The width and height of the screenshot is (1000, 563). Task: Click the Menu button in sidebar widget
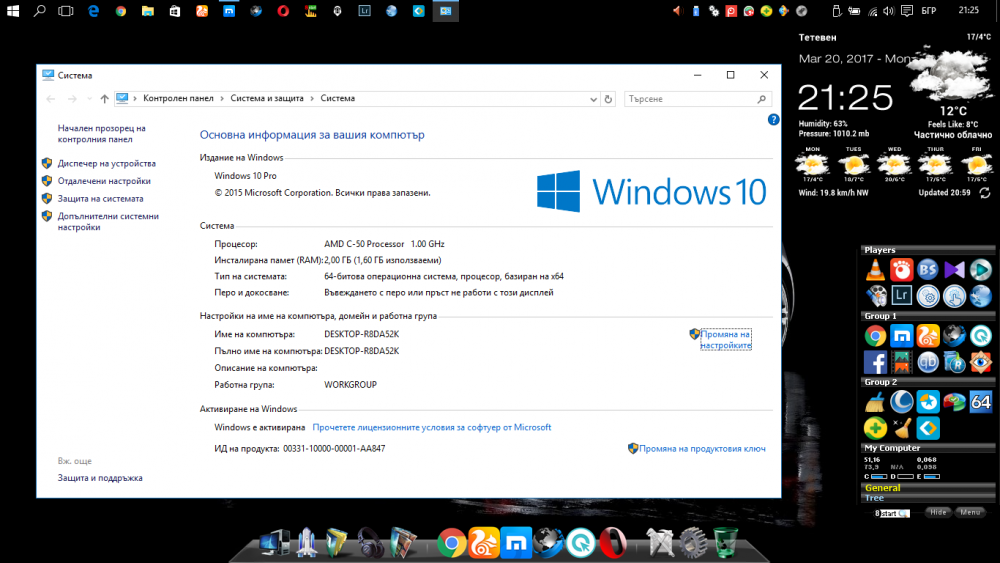tap(970, 512)
